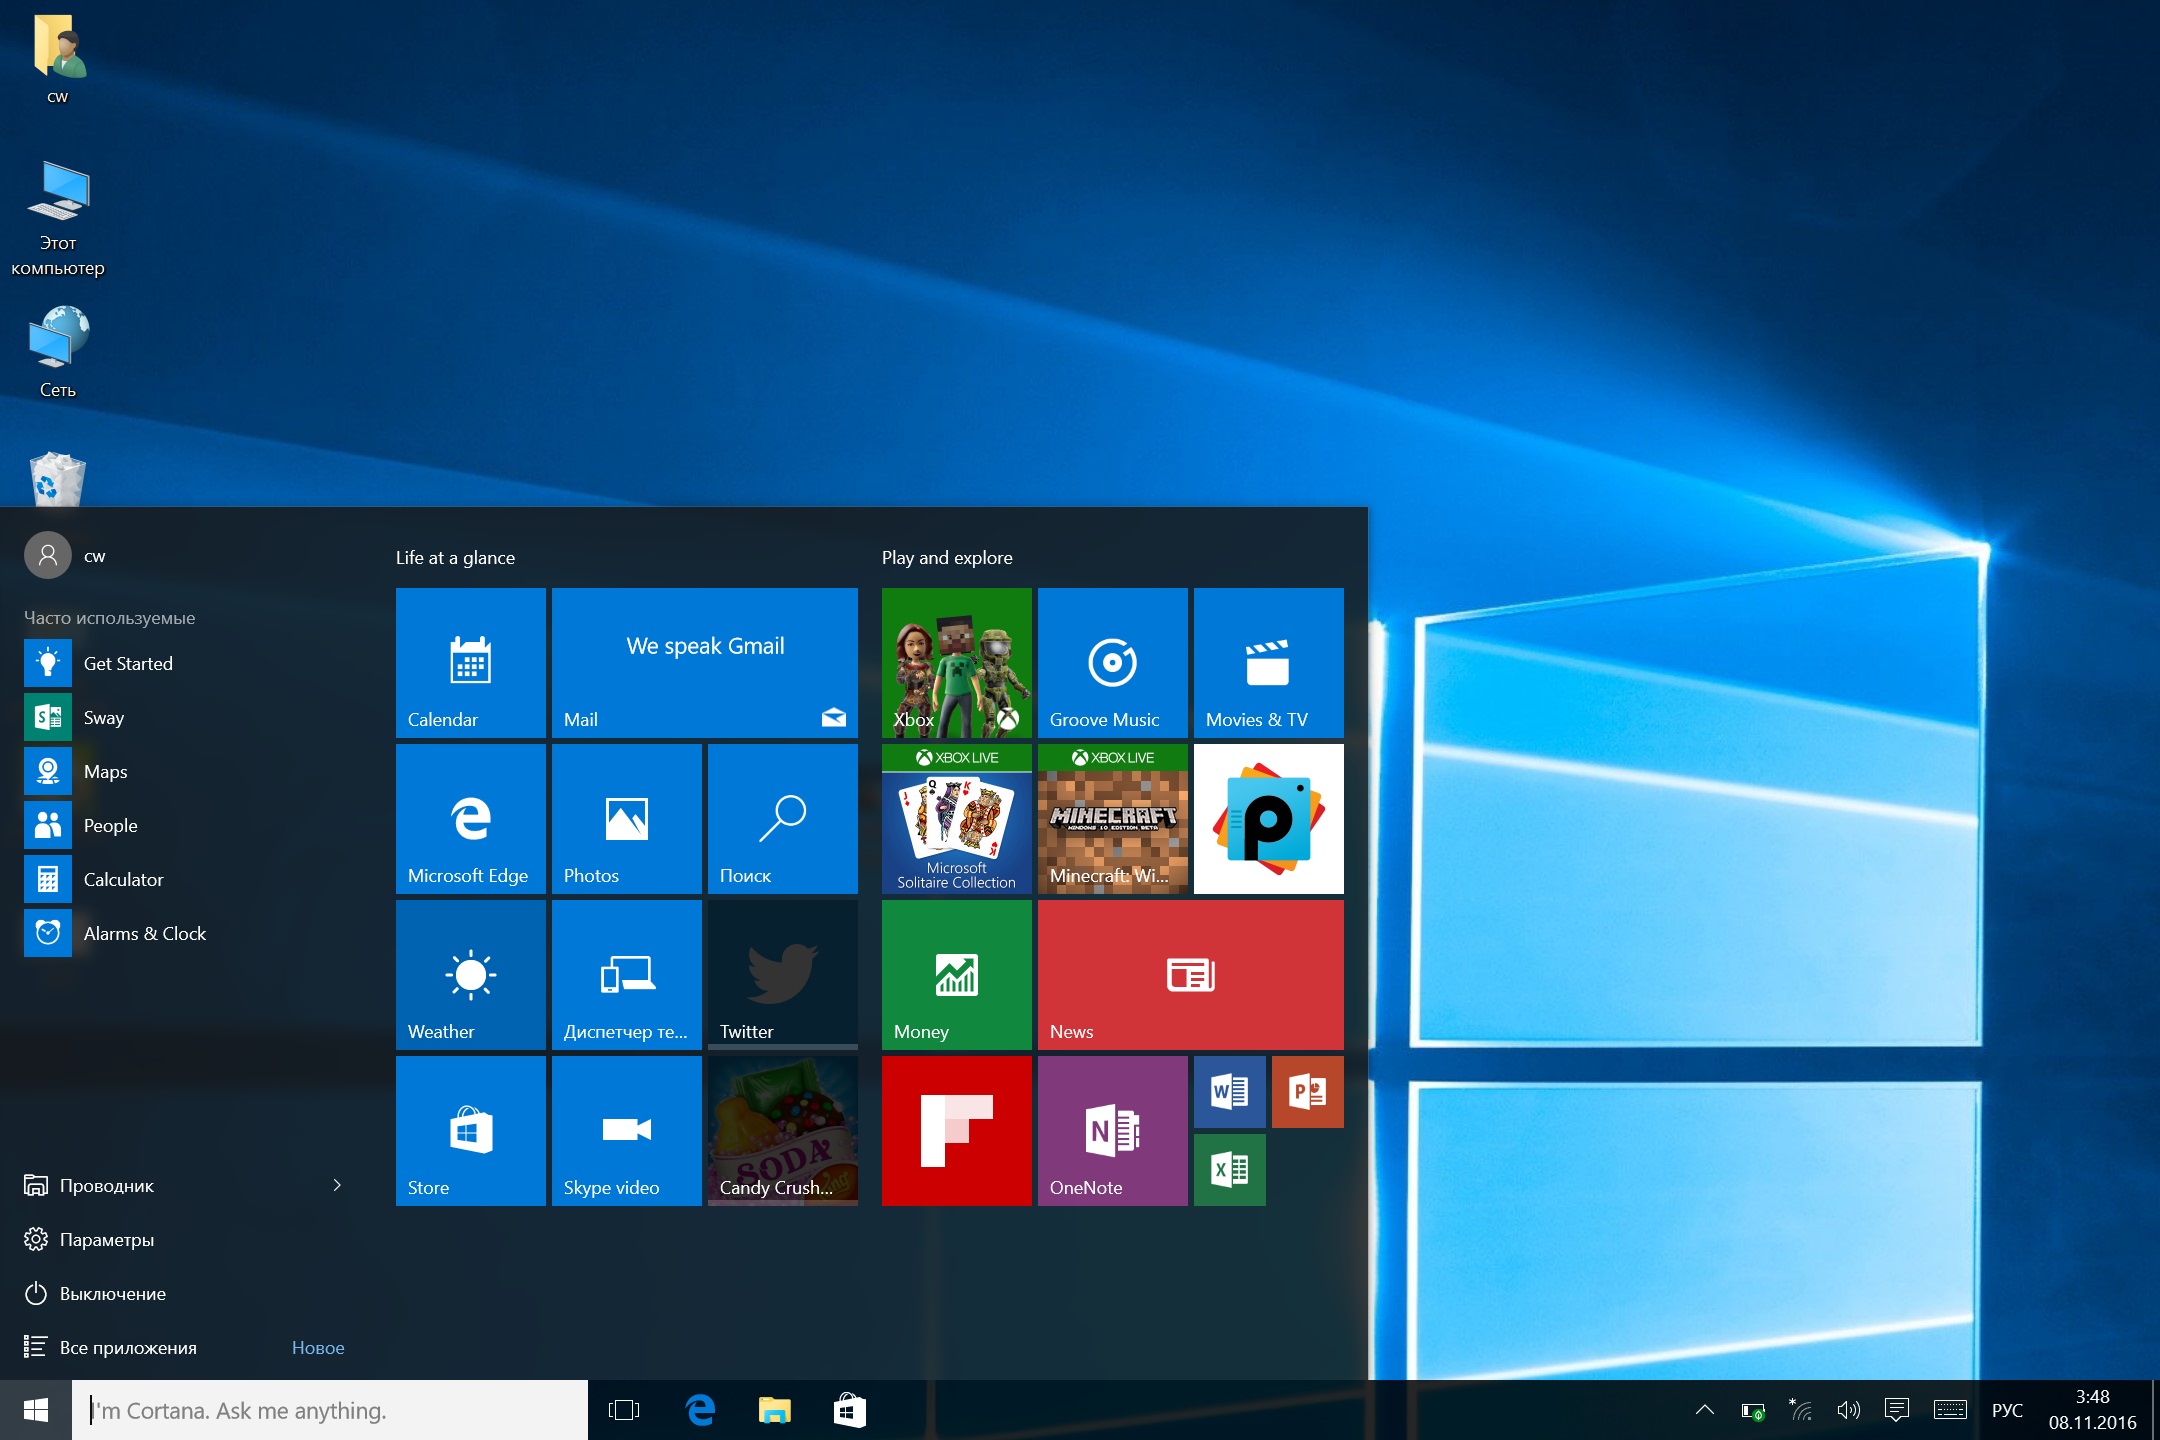Click the Cortana search box
Image resolution: width=2160 pixels, height=1440 pixels.
point(330,1410)
